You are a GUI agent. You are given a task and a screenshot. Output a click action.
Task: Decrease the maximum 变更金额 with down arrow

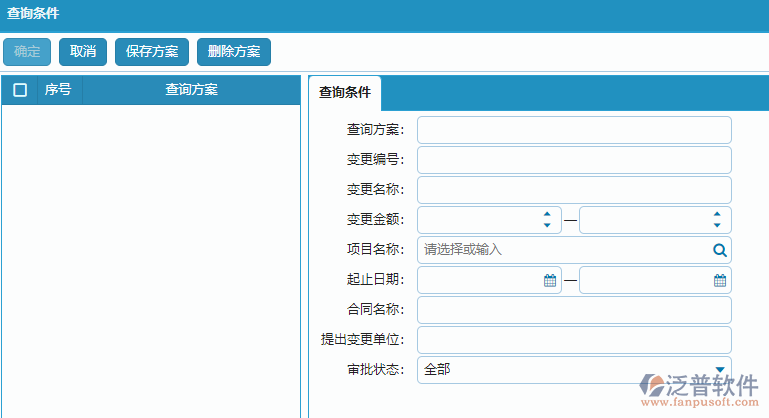click(717, 225)
